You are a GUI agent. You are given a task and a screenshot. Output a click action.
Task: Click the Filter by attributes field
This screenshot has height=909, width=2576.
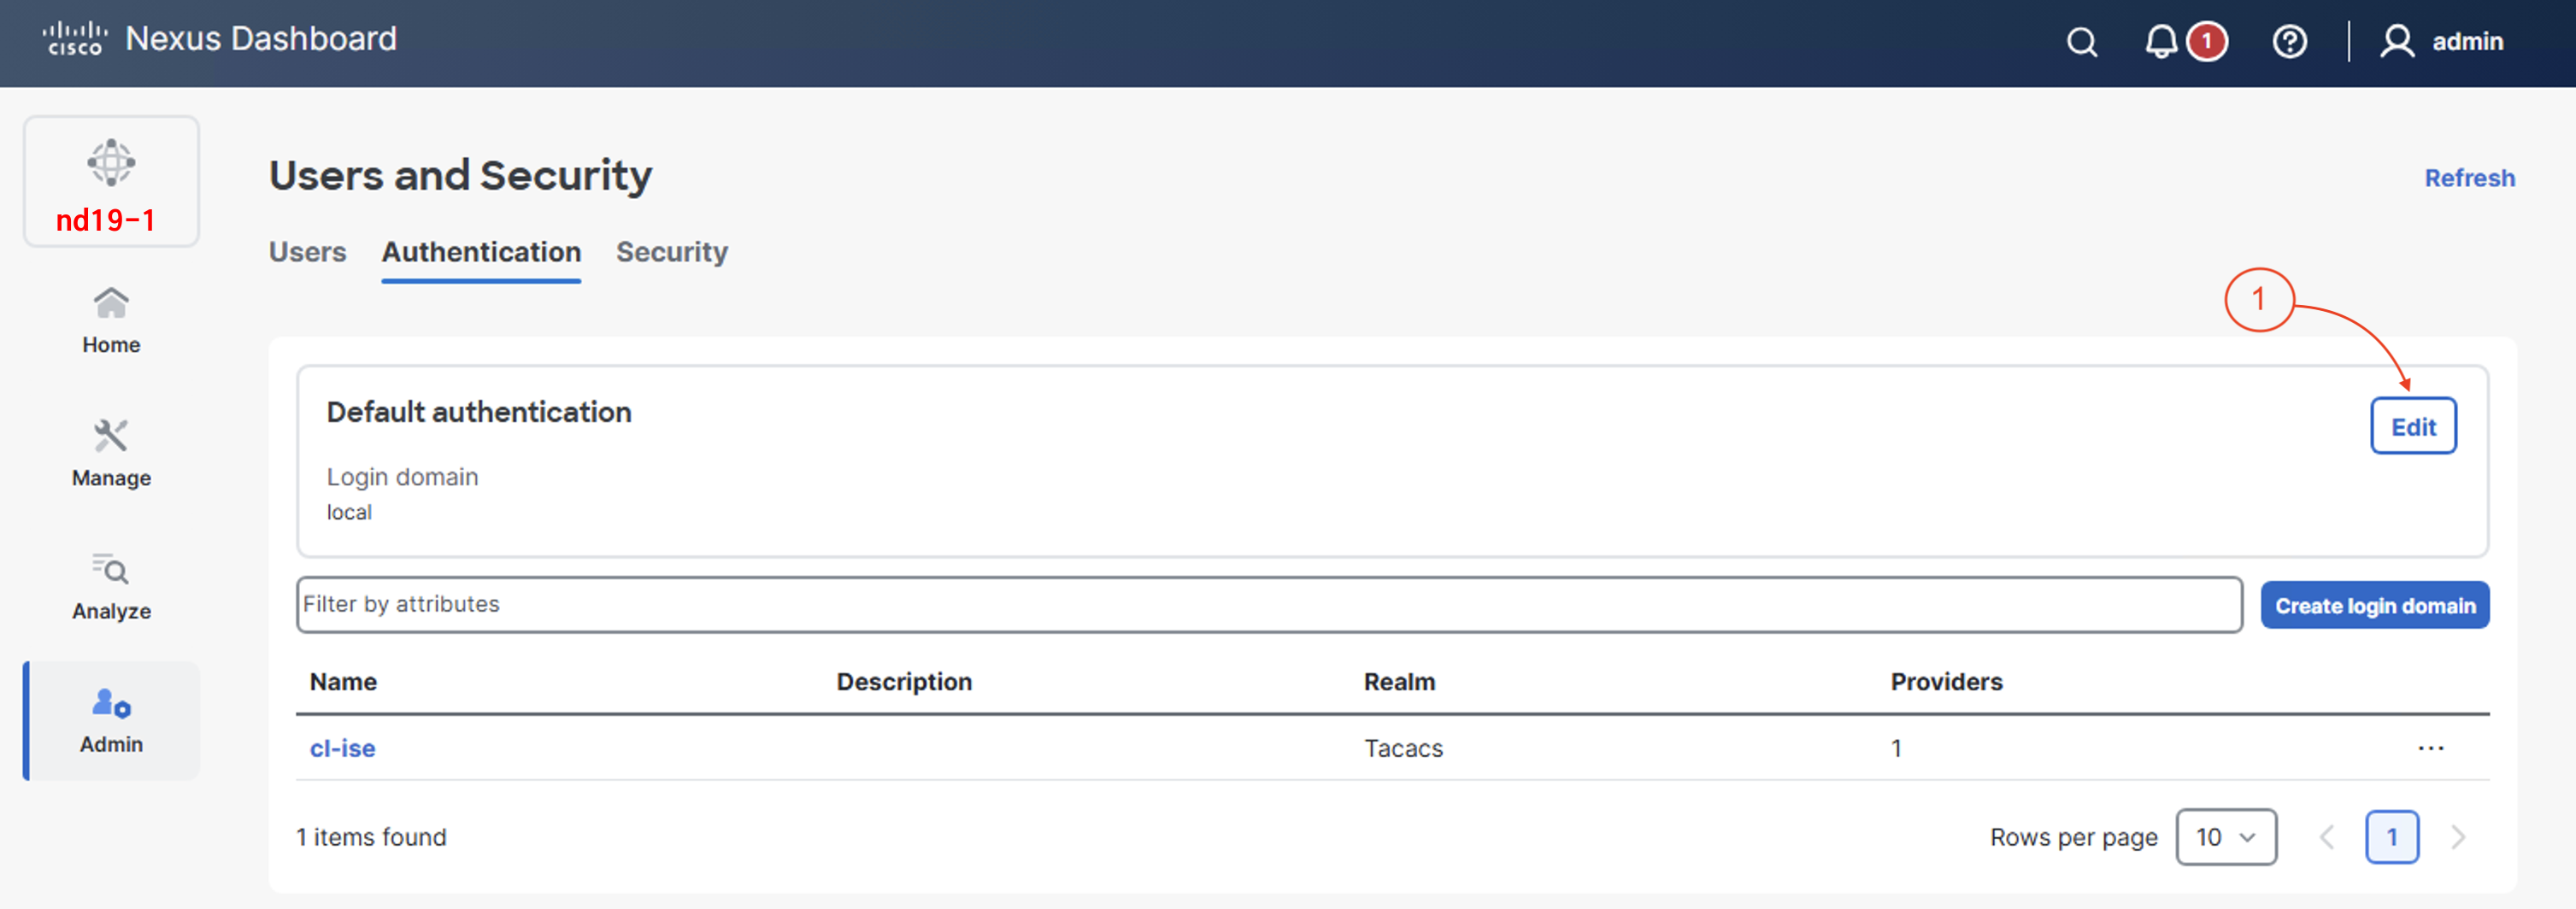coord(1268,605)
